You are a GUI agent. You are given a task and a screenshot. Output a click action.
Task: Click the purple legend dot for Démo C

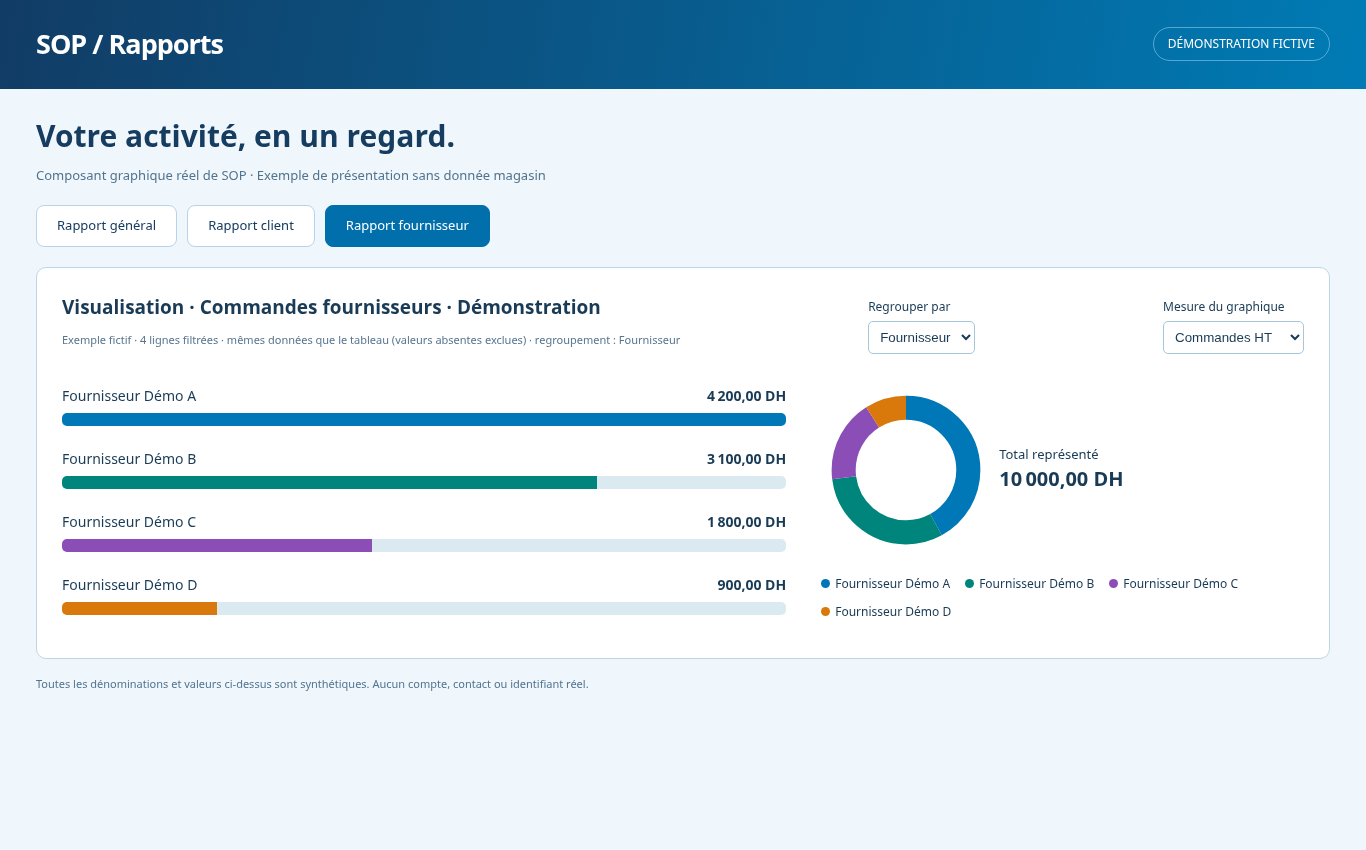coord(1113,583)
